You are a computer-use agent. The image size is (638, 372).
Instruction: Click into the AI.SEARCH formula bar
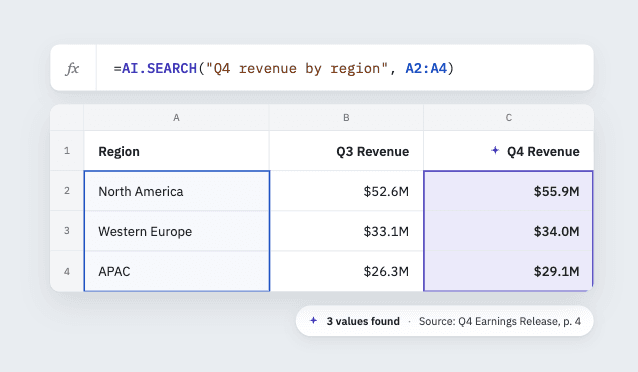click(345, 68)
